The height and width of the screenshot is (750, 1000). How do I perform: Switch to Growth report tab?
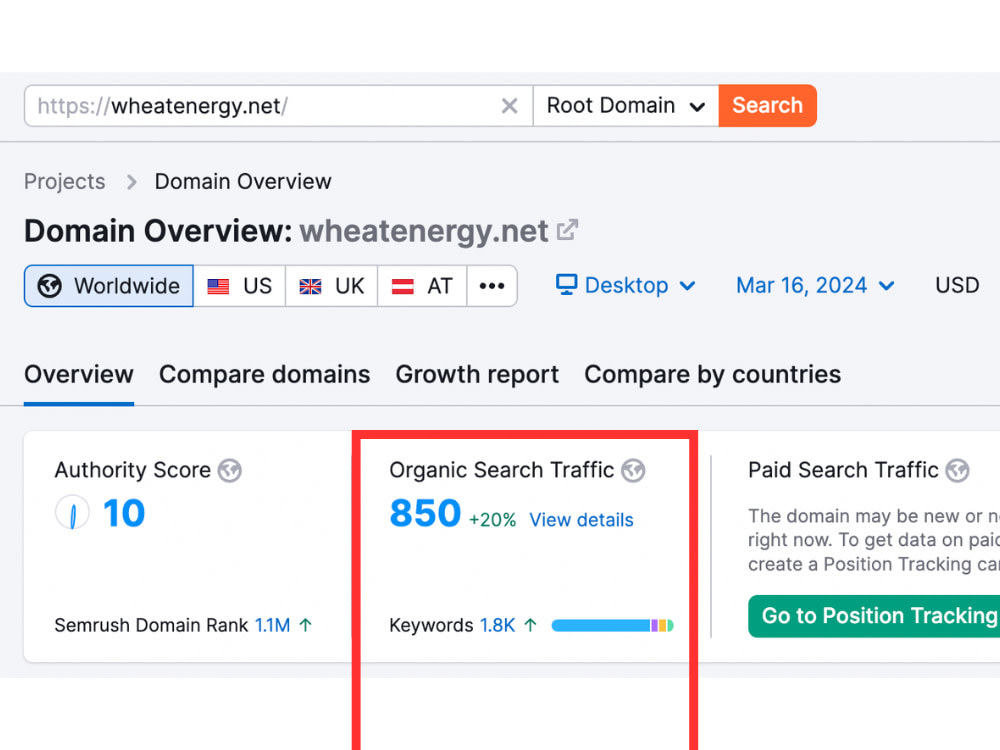pos(477,374)
